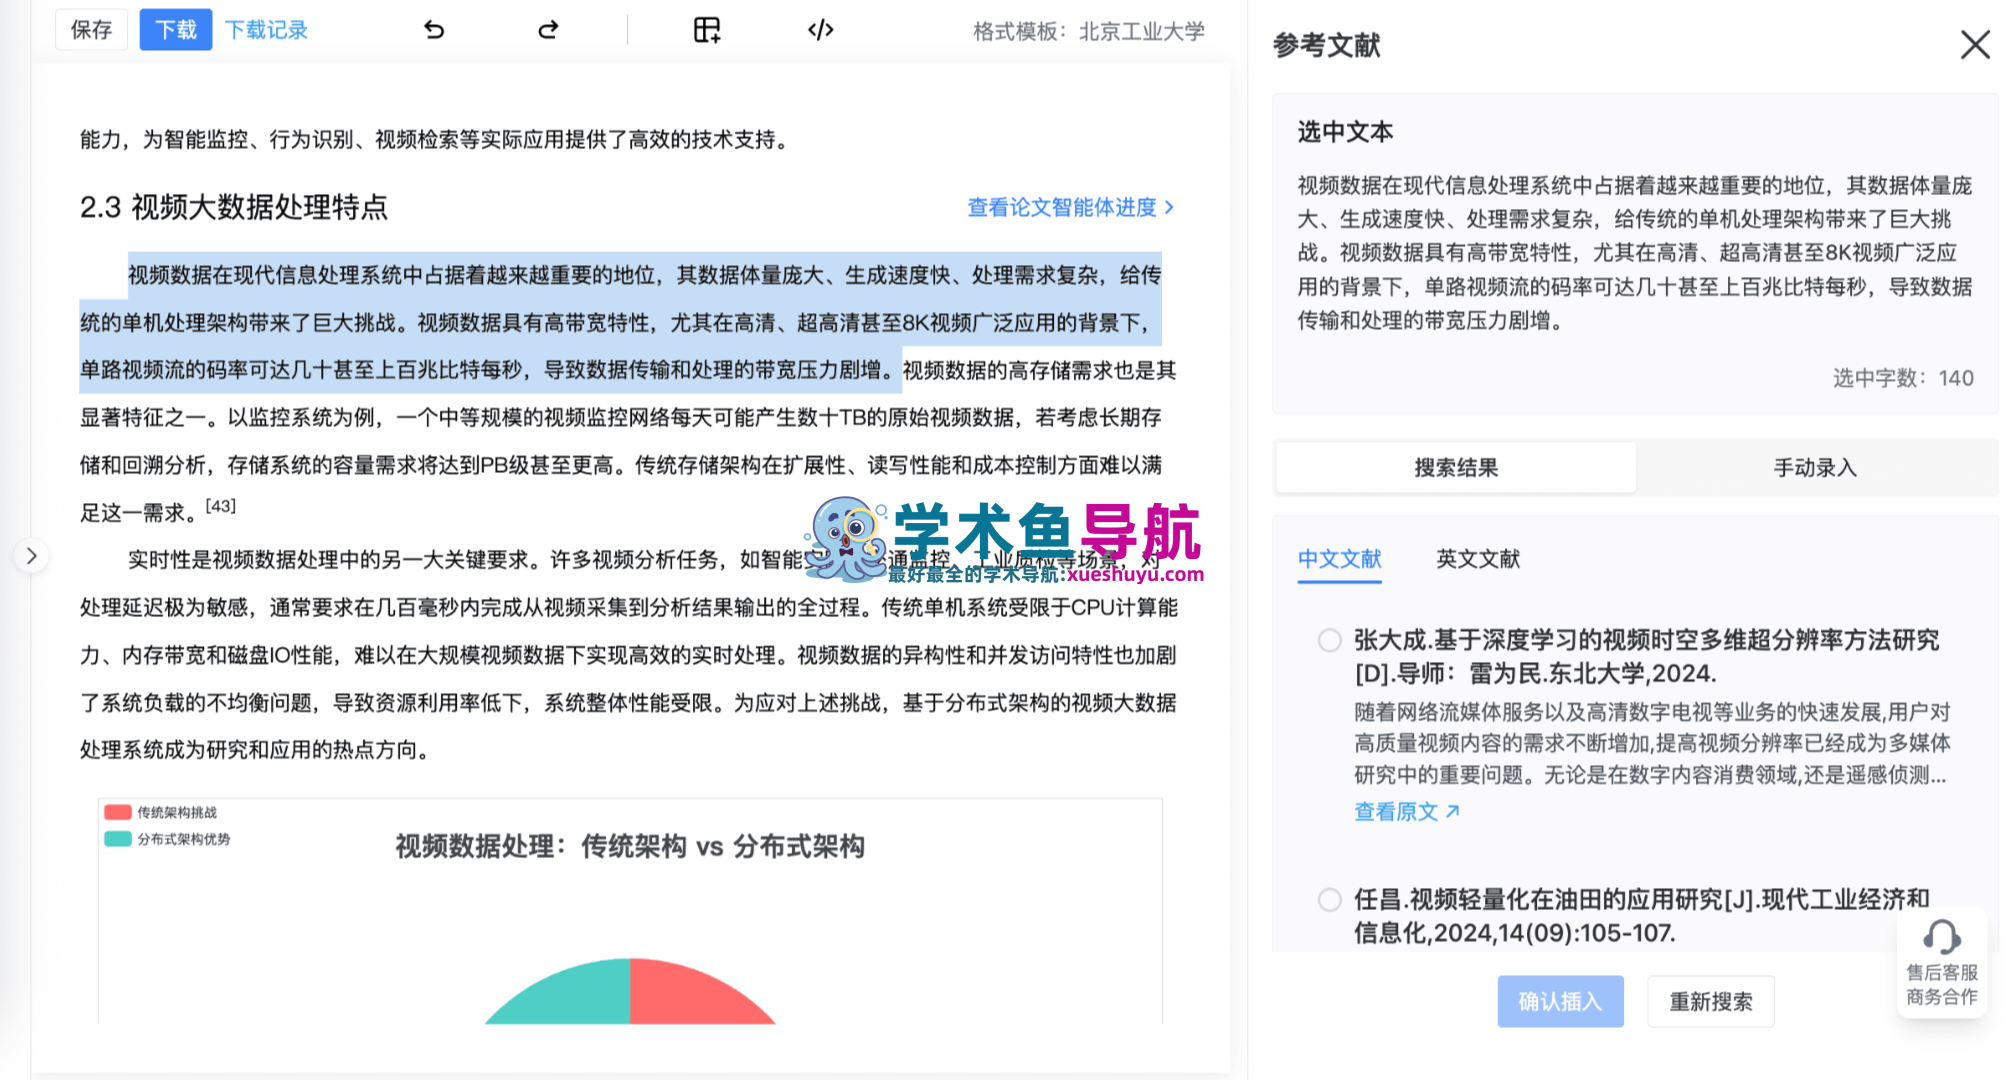Select radio button for 张大成 reference
The width and height of the screenshot is (2008, 1080).
coord(1329,640)
